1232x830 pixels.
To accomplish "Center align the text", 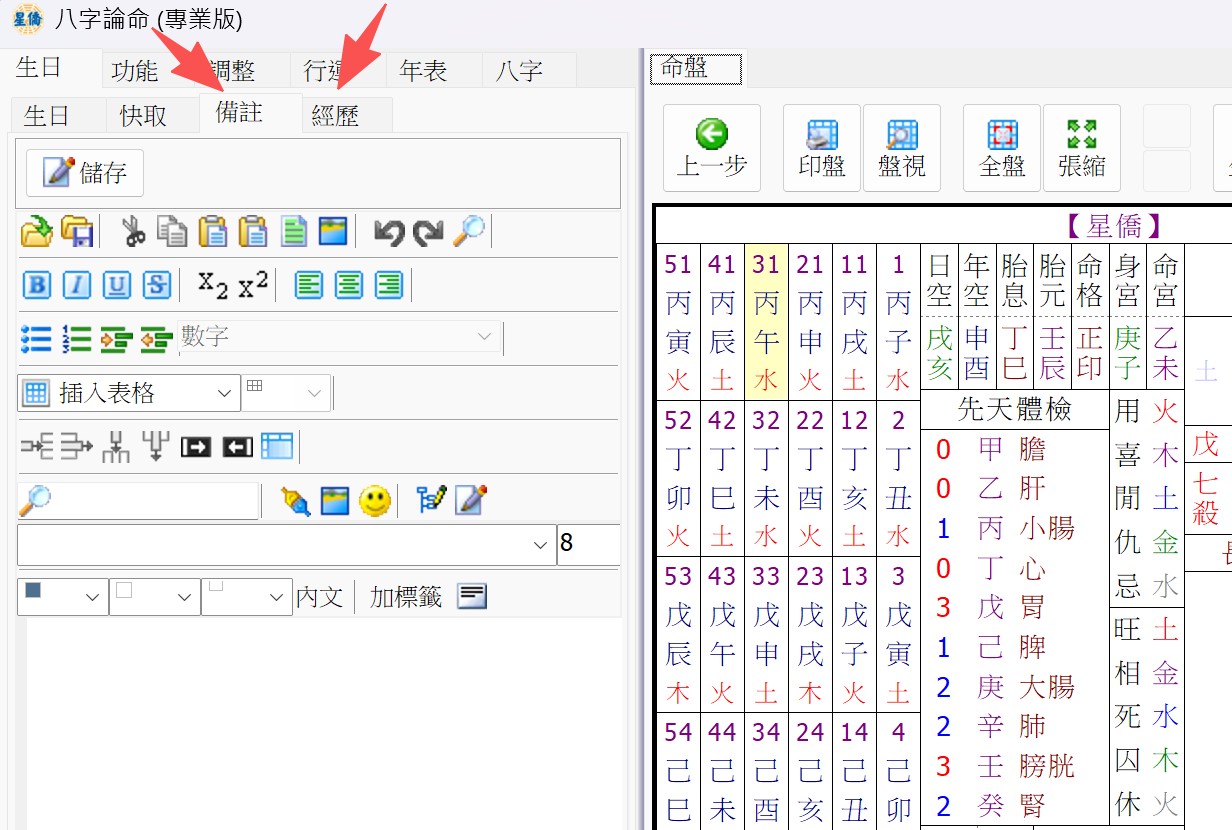I will [348, 285].
